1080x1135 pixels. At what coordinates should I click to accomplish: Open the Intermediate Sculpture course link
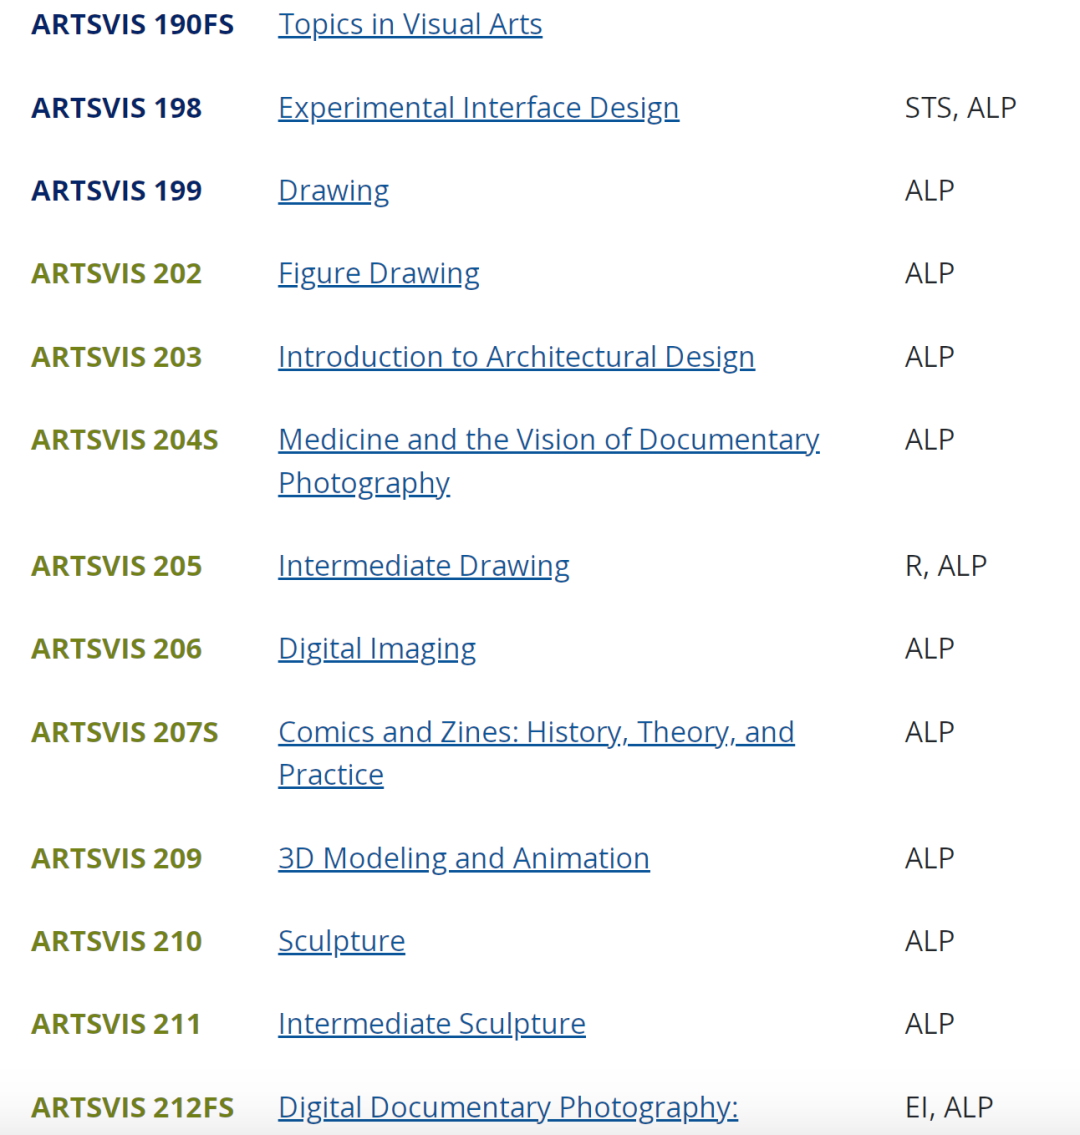431,1024
